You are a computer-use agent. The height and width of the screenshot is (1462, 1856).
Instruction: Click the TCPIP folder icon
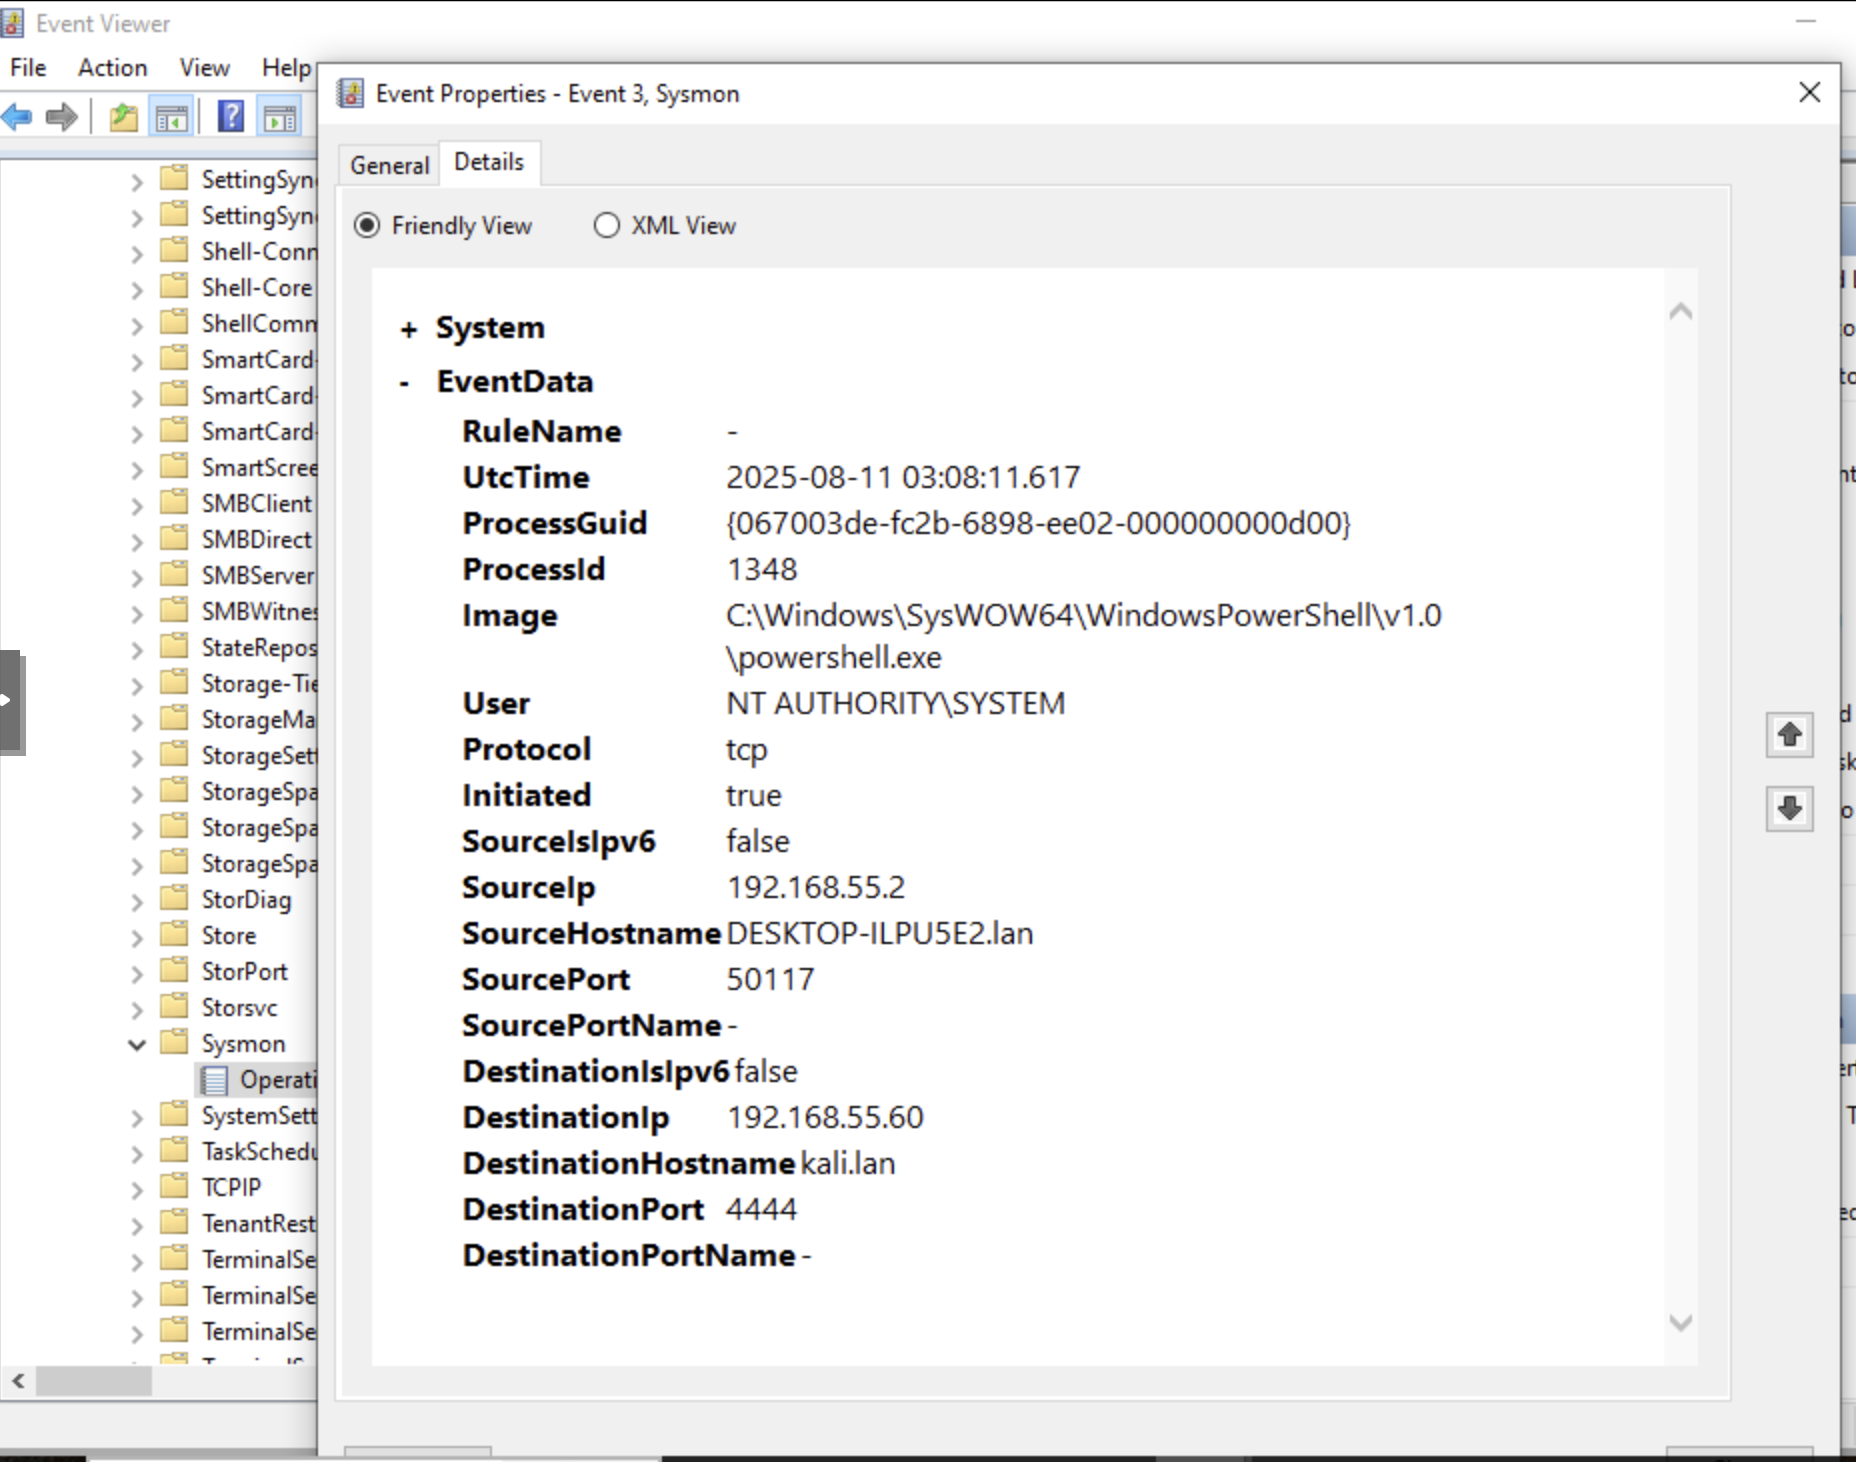tap(174, 1187)
